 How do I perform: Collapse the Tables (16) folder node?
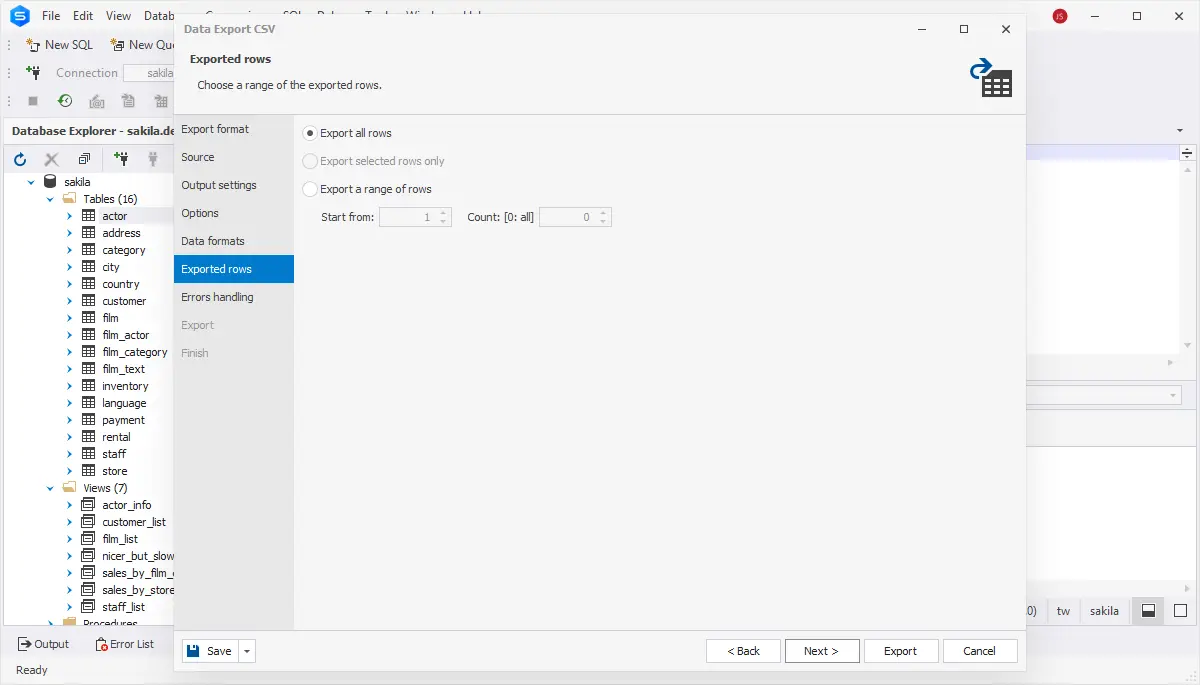tap(50, 199)
